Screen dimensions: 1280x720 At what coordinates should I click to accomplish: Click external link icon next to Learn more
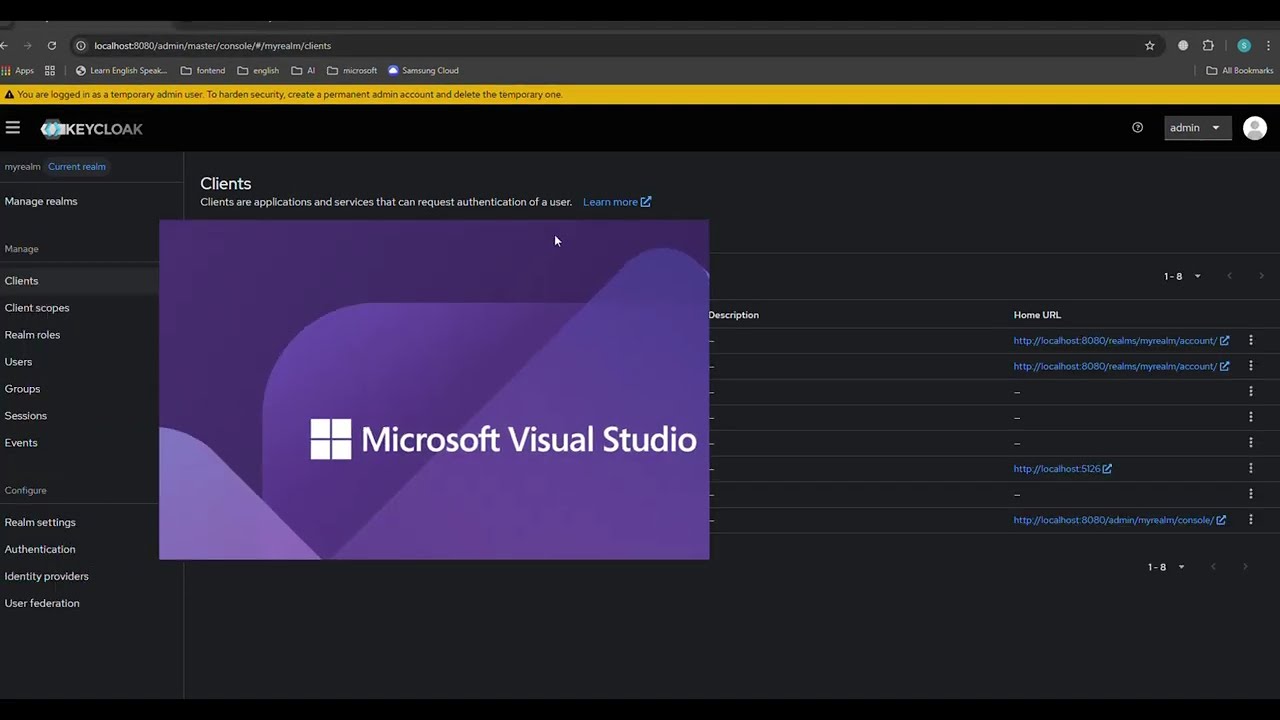(x=646, y=201)
